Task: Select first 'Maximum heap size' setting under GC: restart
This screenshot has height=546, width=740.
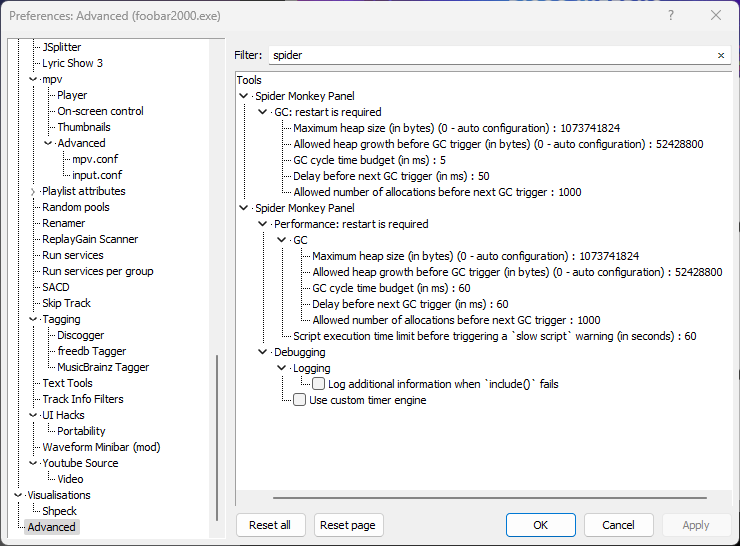Action: [x=456, y=128]
